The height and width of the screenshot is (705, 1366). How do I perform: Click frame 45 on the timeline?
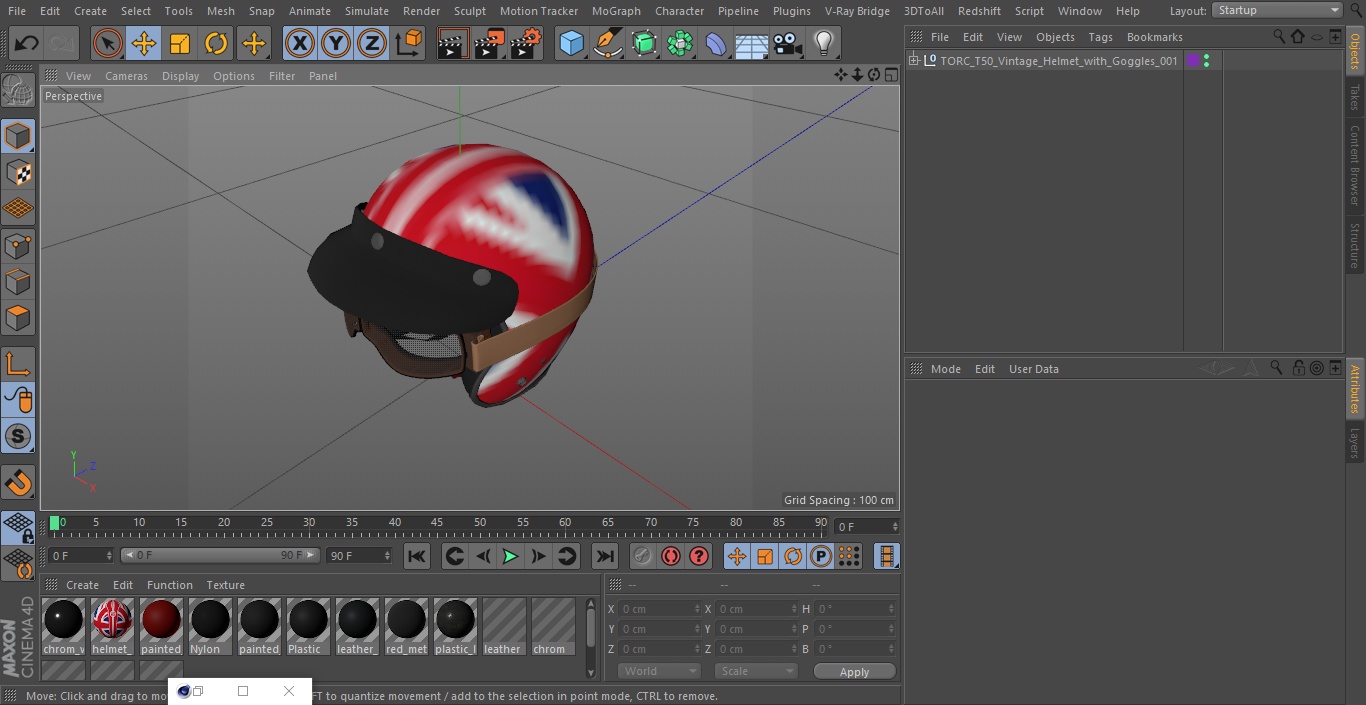coord(437,523)
